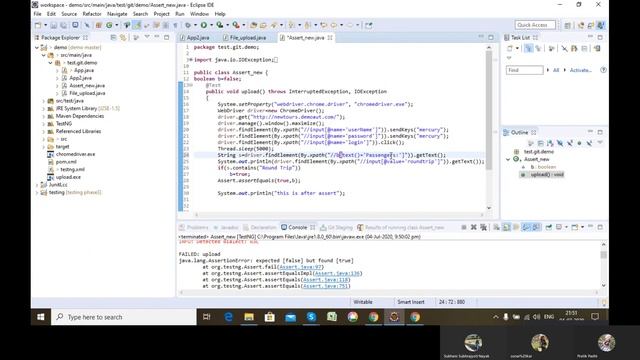
Task: Collapse the Assert_new class in Outline
Action: pyautogui.click(x=508, y=160)
